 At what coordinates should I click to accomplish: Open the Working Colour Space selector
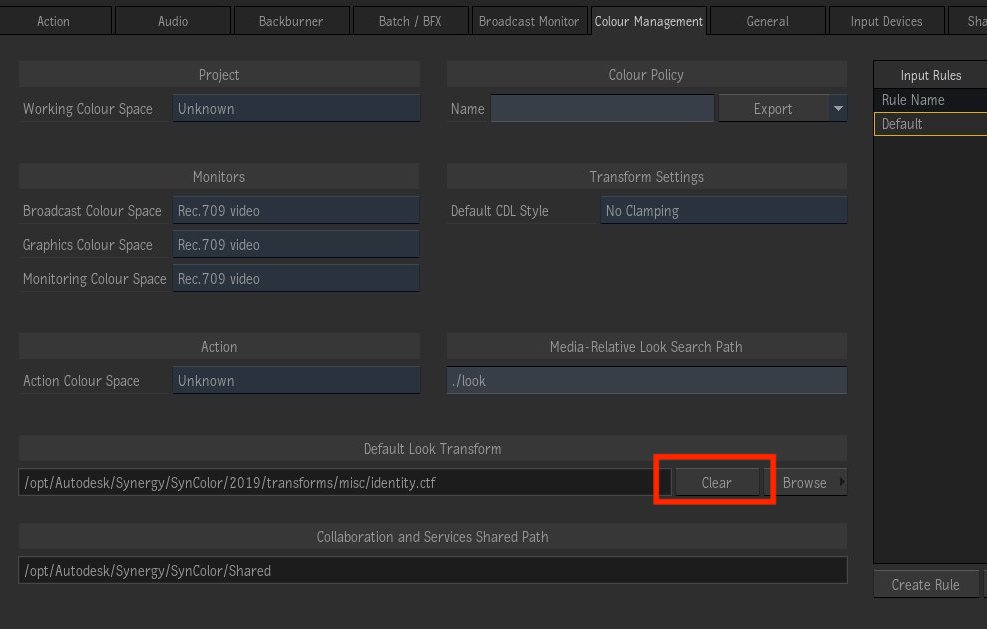296,108
